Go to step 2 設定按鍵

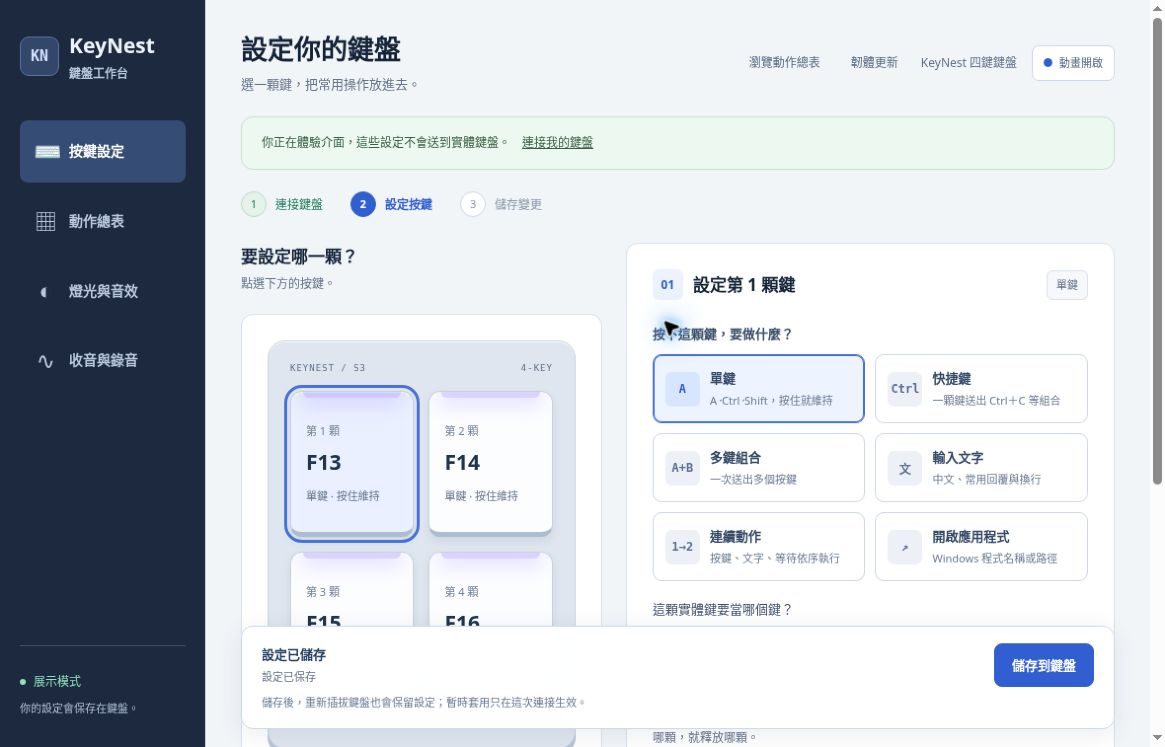point(392,204)
